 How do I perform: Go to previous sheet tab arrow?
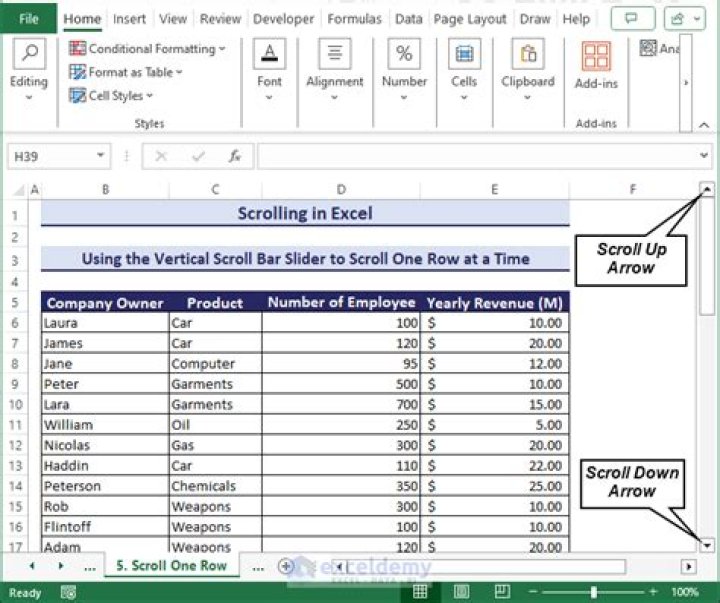click(32, 566)
